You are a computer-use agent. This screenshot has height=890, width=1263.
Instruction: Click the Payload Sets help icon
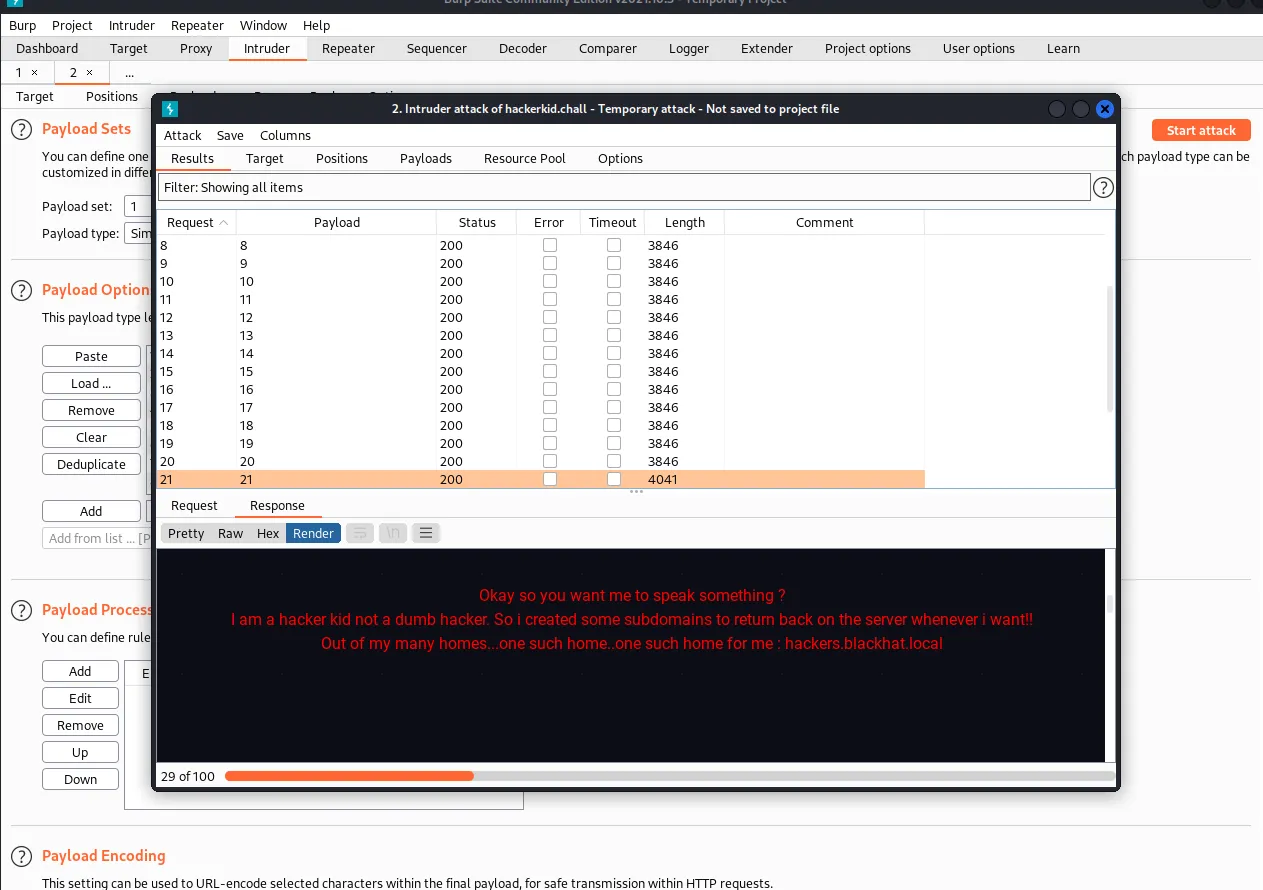[20, 129]
